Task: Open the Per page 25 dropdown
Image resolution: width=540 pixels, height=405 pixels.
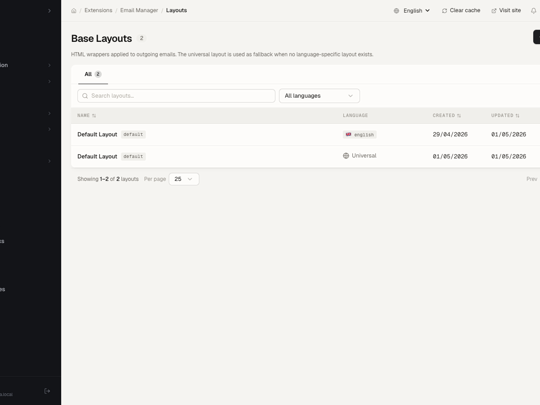Action: (184, 179)
